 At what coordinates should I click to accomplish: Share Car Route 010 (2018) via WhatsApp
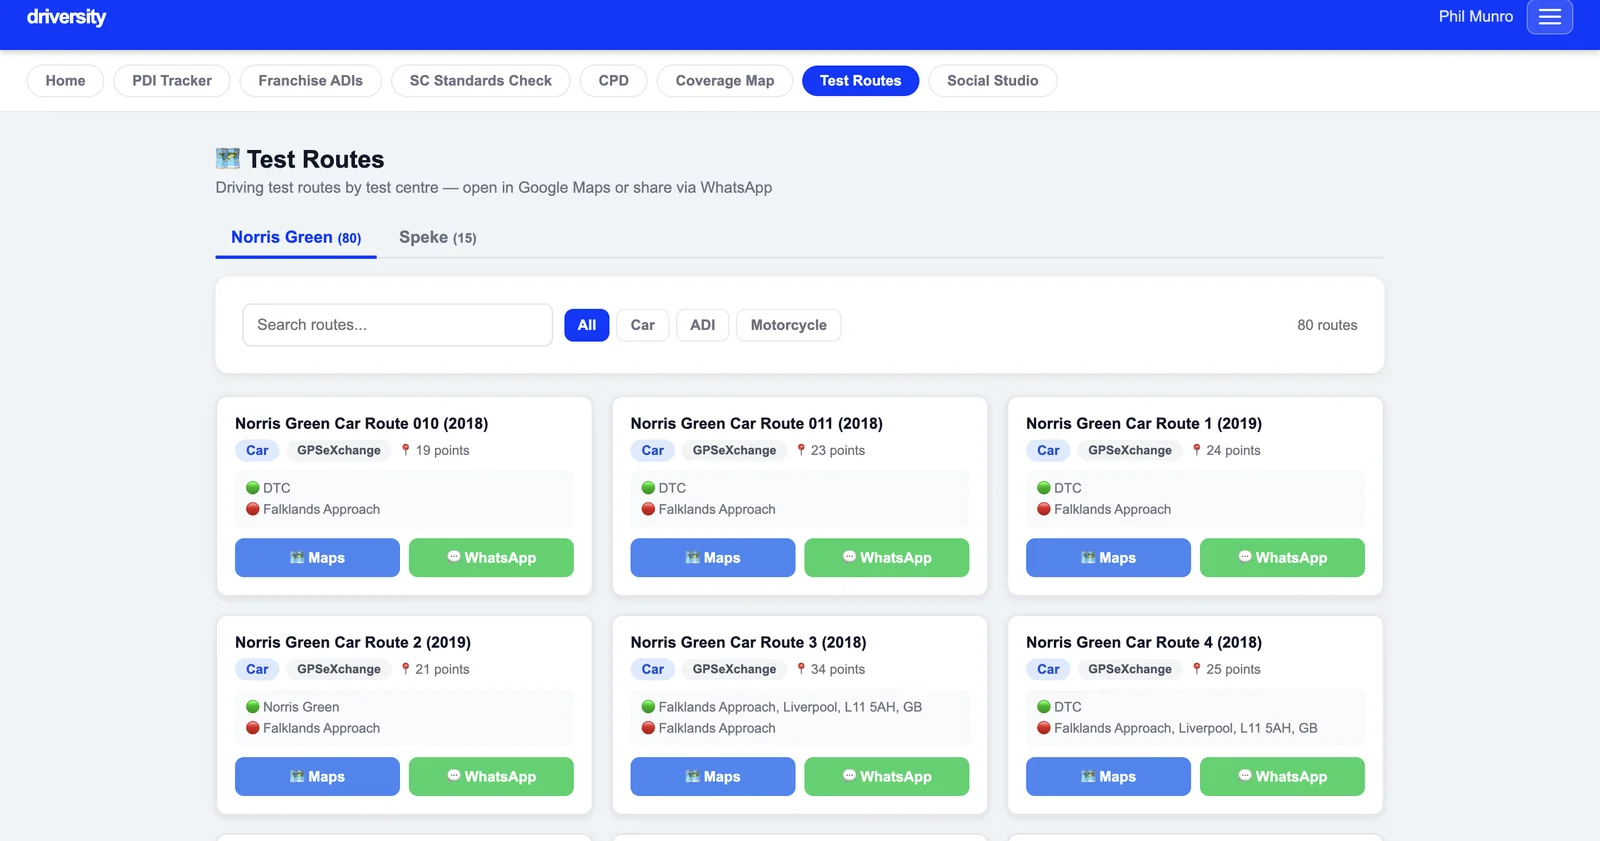491,558
